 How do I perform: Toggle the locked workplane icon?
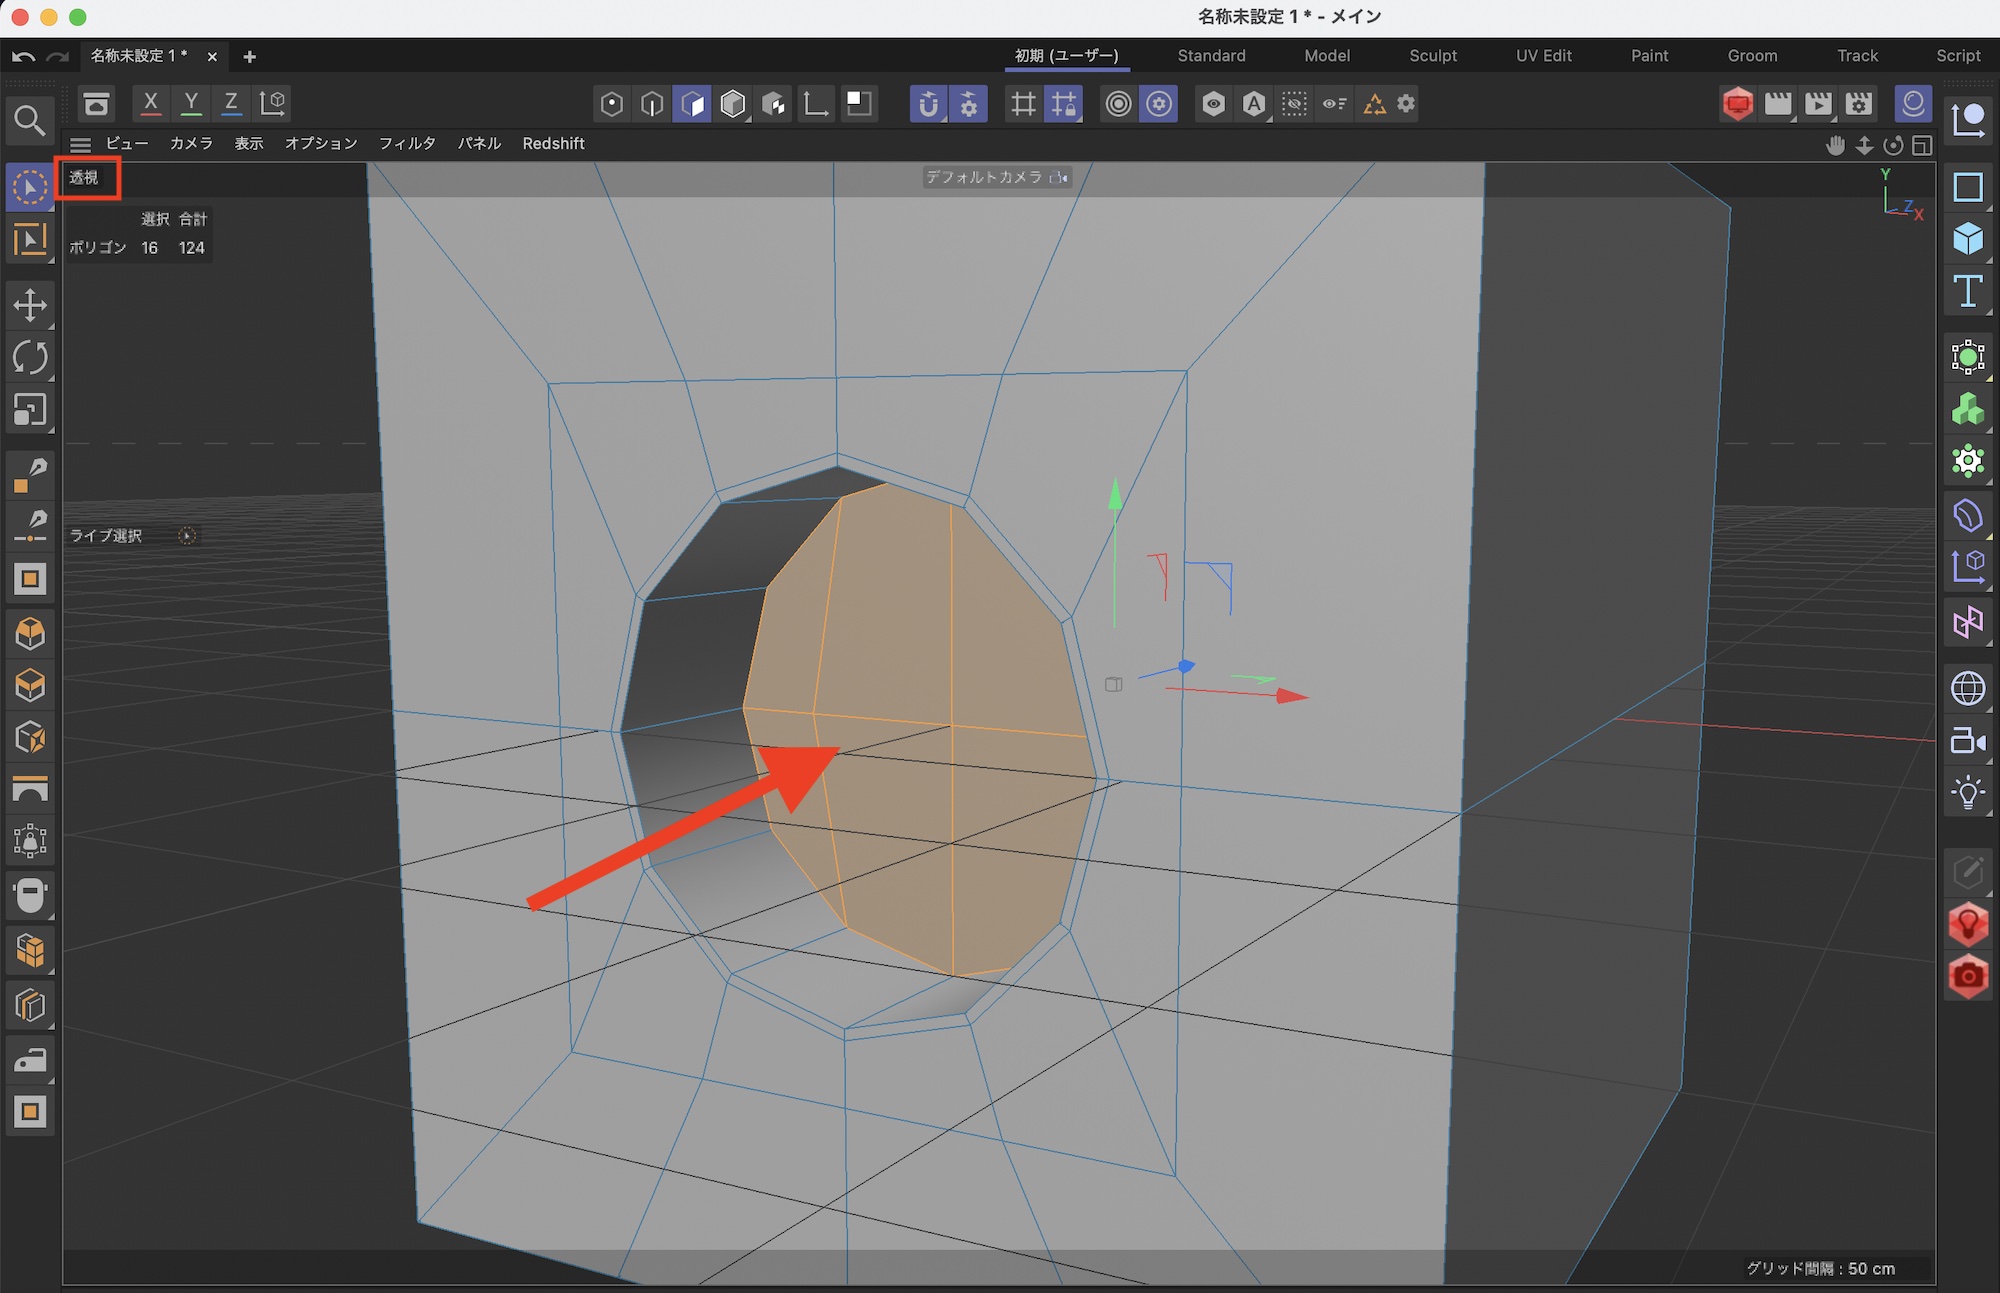pyautogui.click(x=1063, y=104)
